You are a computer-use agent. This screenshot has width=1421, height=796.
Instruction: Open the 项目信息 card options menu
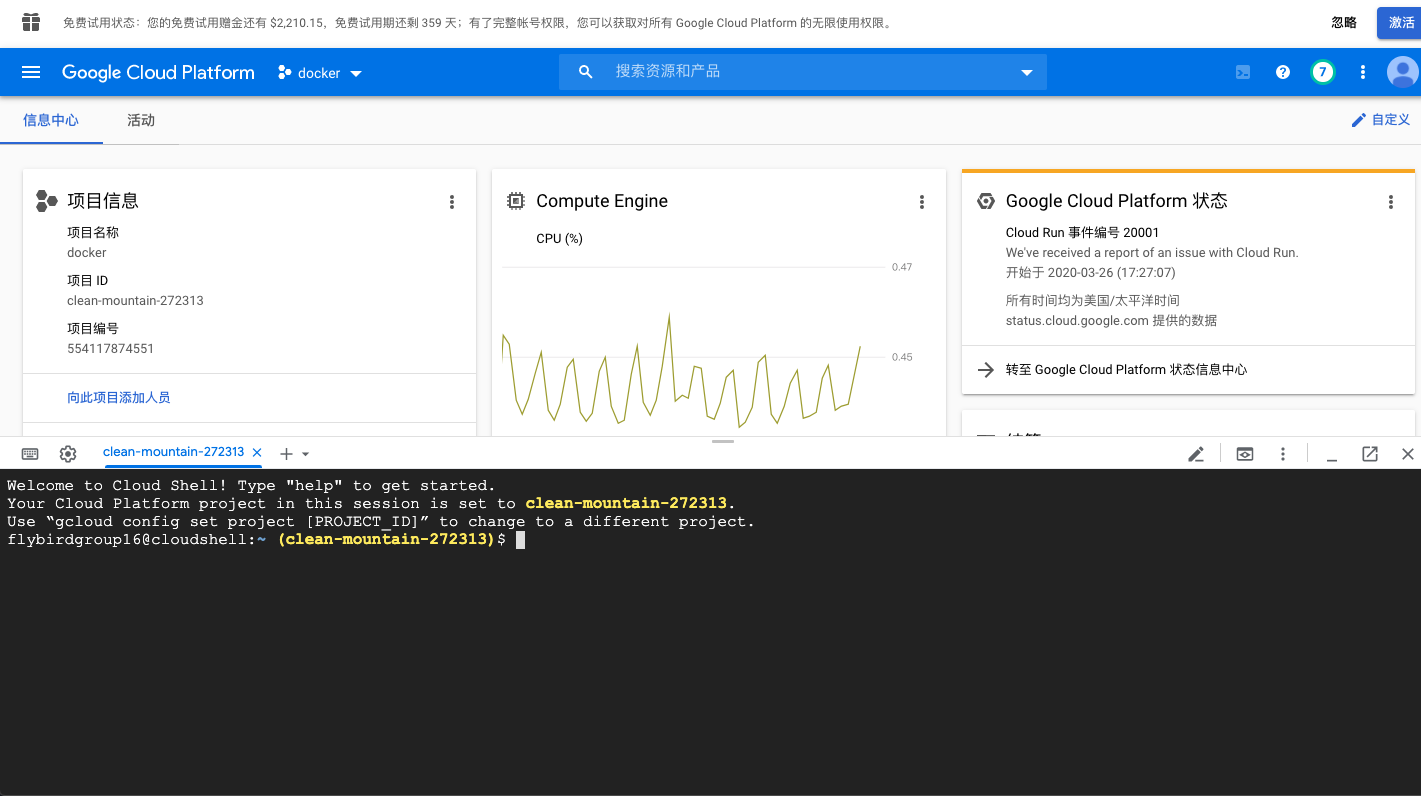tap(452, 202)
